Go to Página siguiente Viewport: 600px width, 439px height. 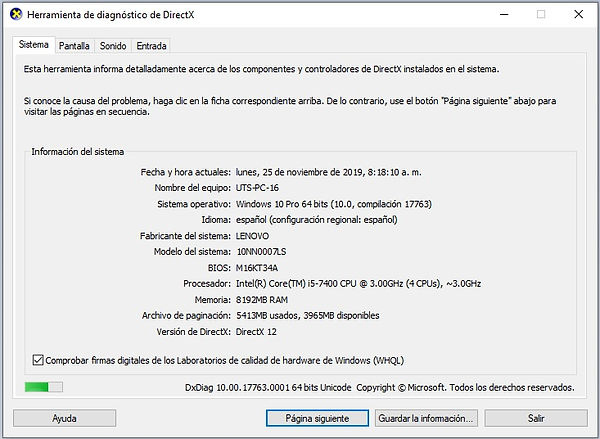[x=317, y=418]
